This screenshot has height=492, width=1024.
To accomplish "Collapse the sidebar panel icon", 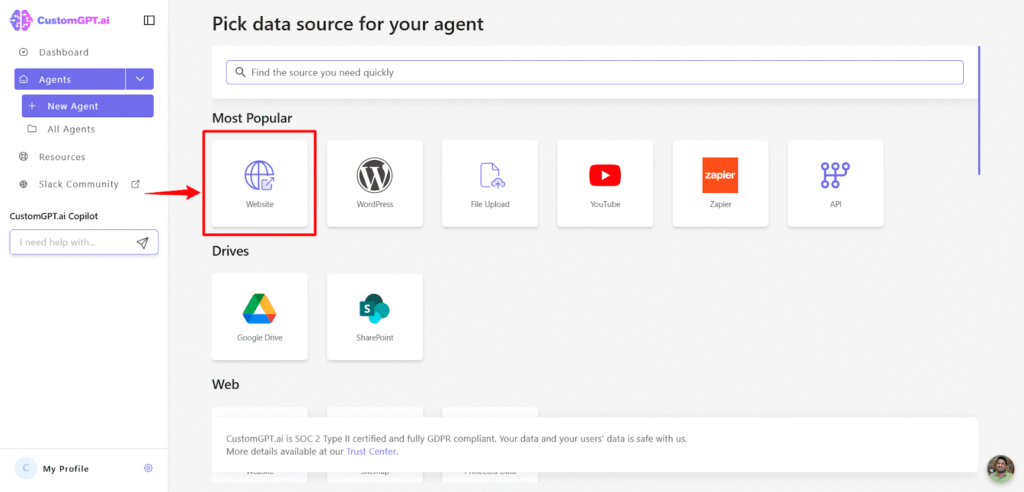I will point(149,20).
